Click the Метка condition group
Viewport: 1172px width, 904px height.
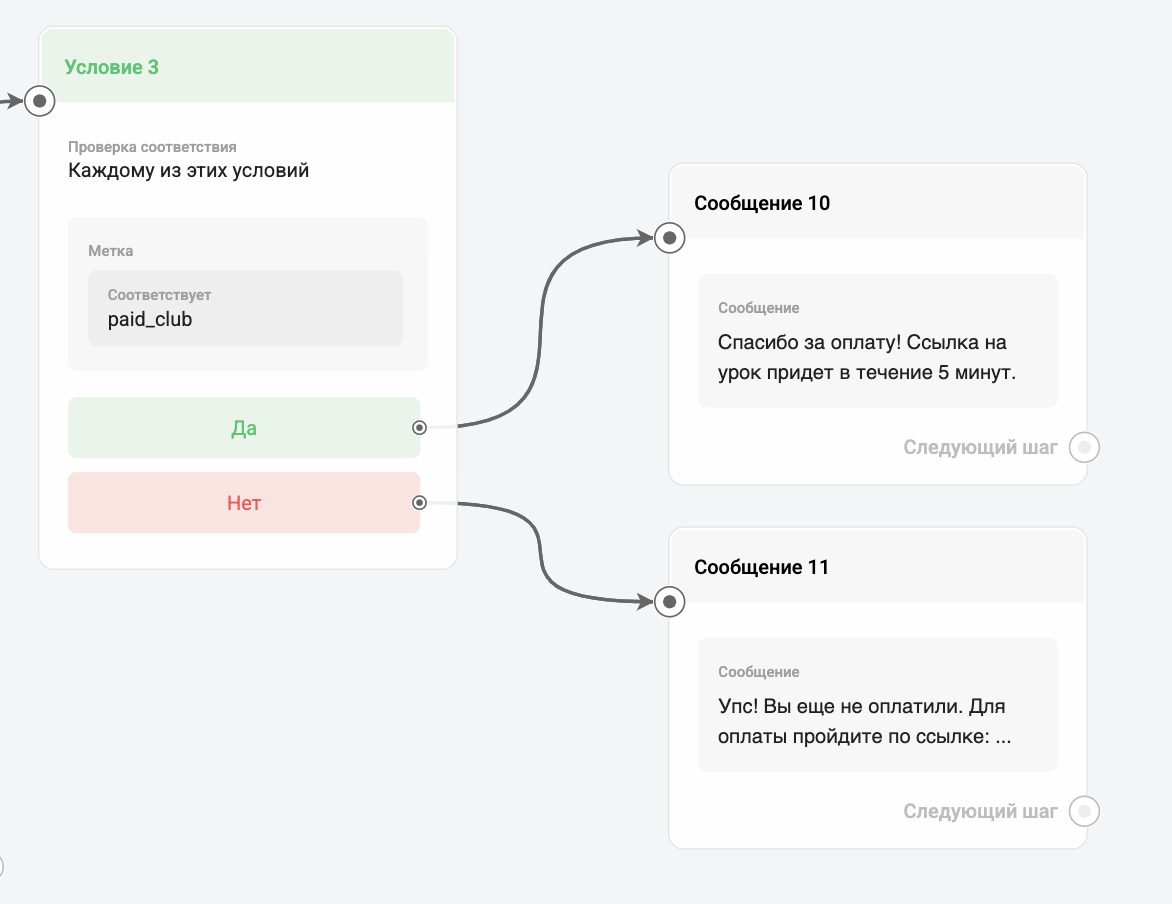click(x=247, y=294)
